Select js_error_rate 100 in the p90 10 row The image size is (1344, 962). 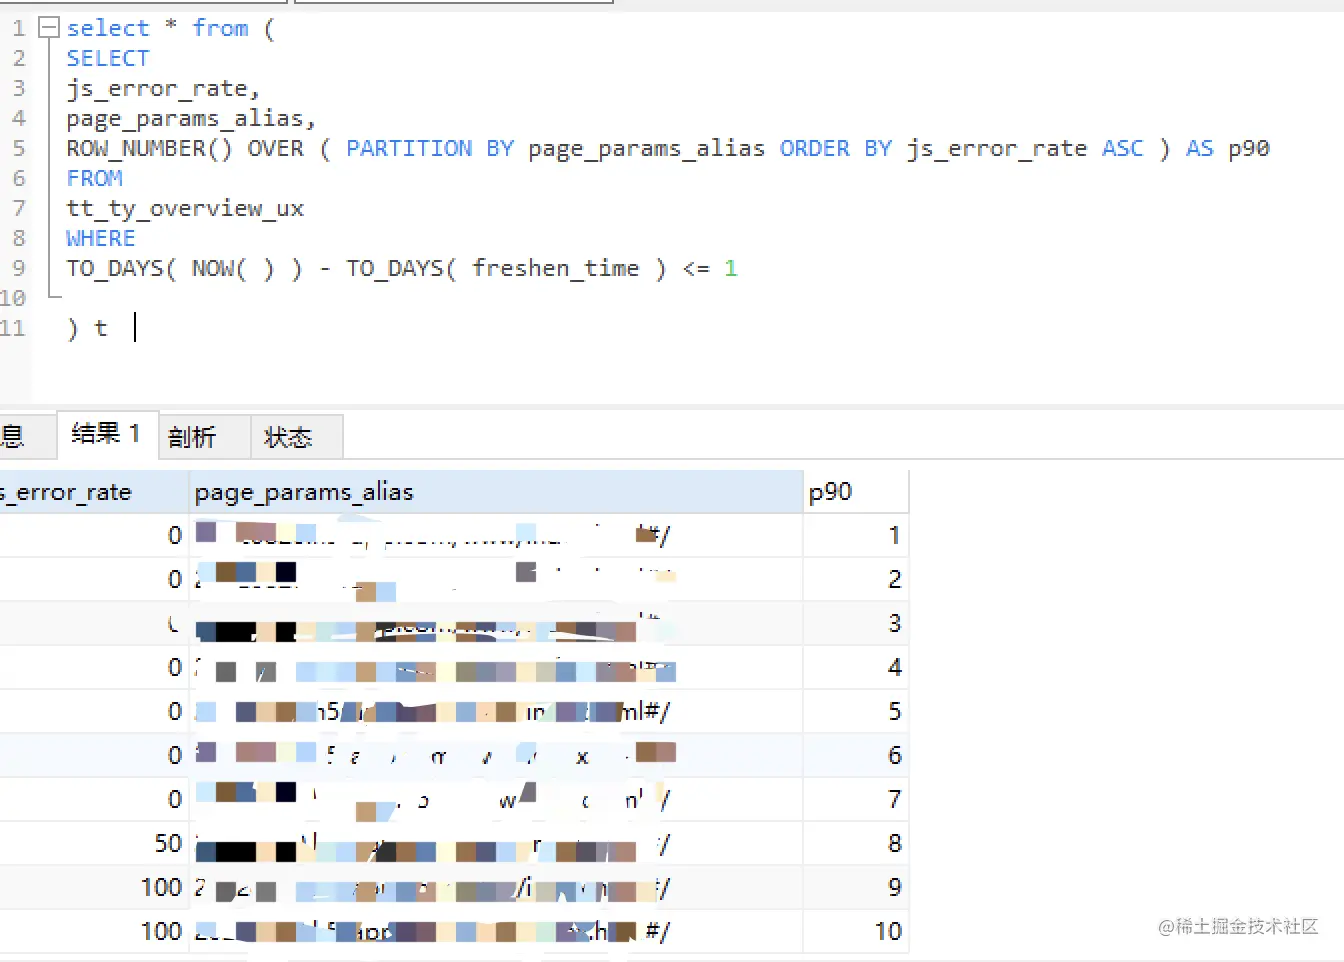point(94,932)
